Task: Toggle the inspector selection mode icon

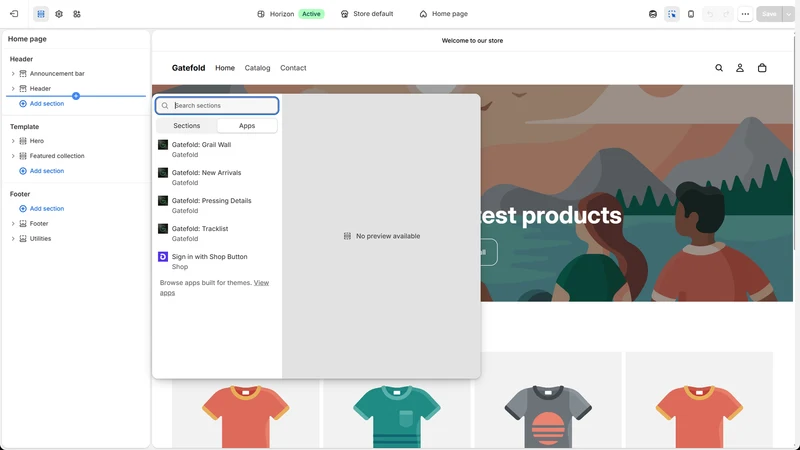Action: tap(672, 14)
